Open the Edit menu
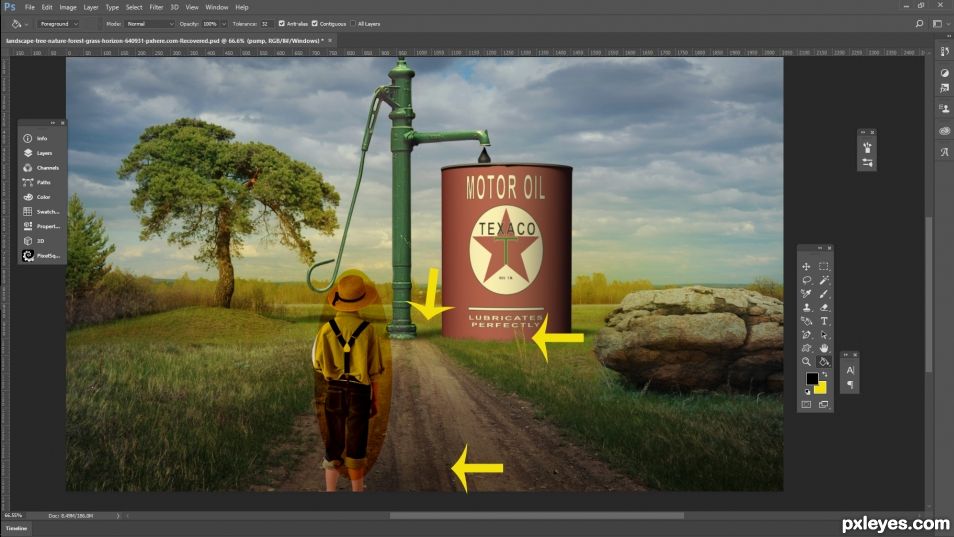Image resolution: width=954 pixels, height=537 pixels. coord(47,7)
